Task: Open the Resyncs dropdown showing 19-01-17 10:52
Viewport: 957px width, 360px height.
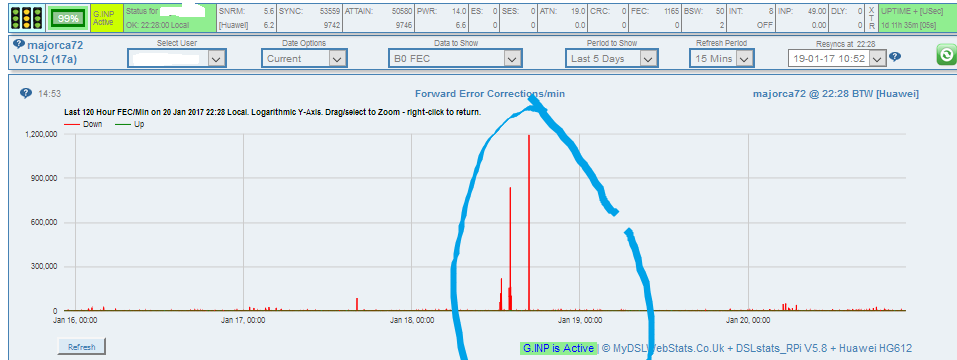Action: pyautogui.click(x=836, y=59)
